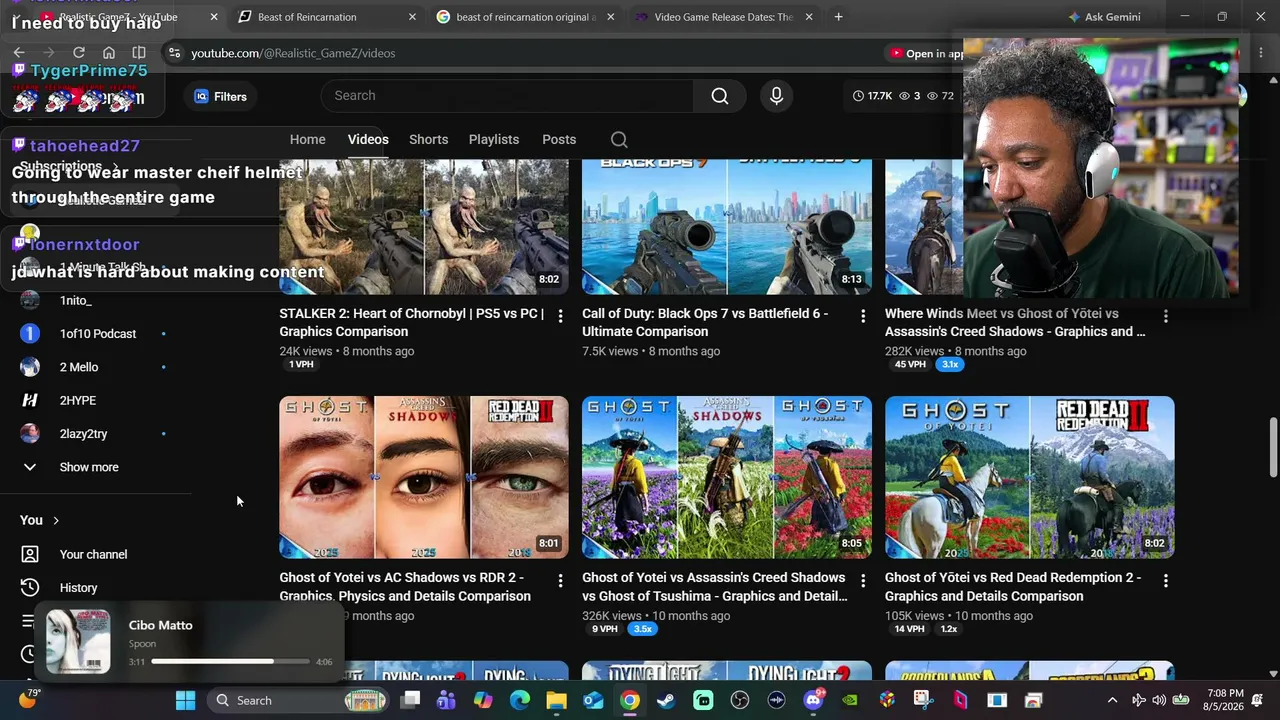This screenshot has width=1280, height=720.
Task: Open options menu for STALKER 2 video
Action: click(x=560, y=316)
